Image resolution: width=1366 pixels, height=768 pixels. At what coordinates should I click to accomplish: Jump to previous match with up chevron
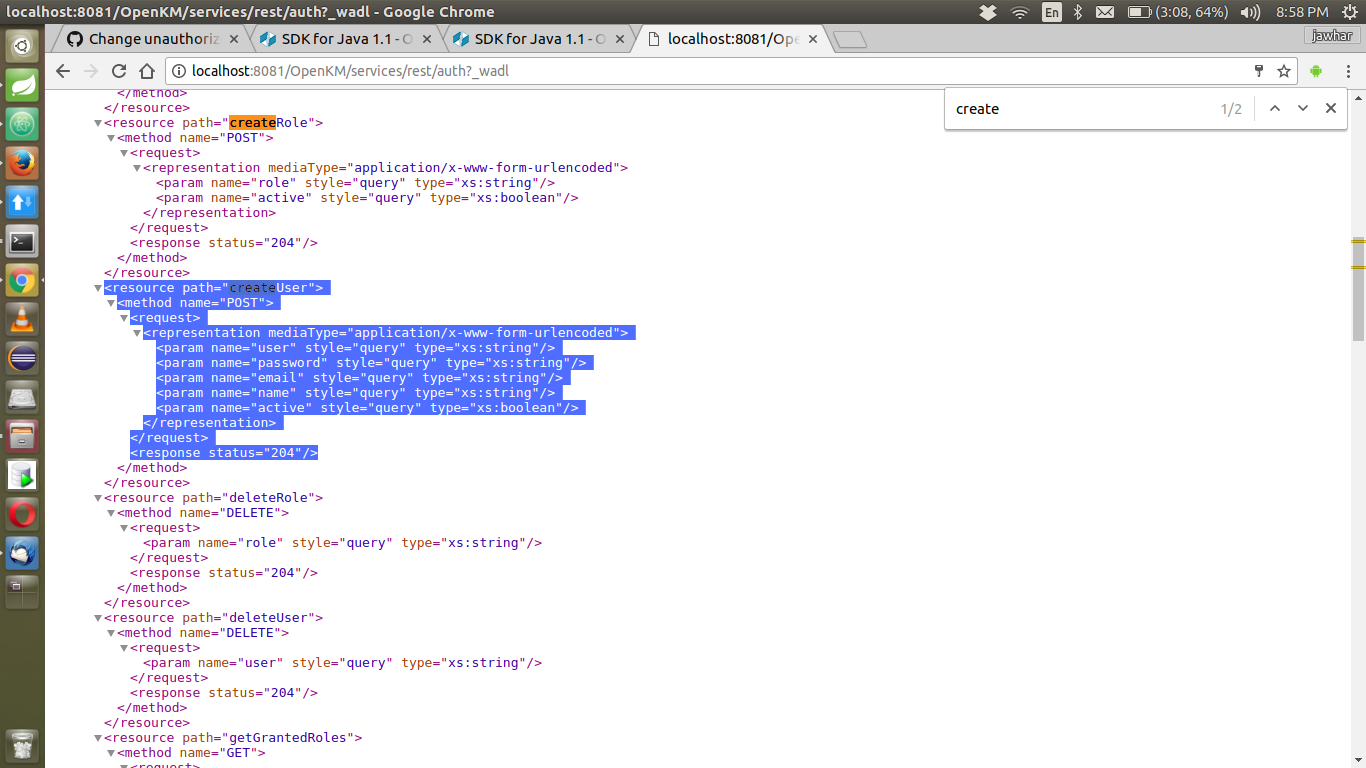pos(1274,108)
